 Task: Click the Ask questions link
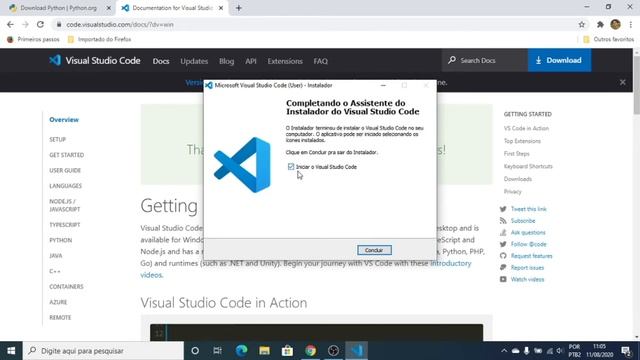[x=528, y=233]
